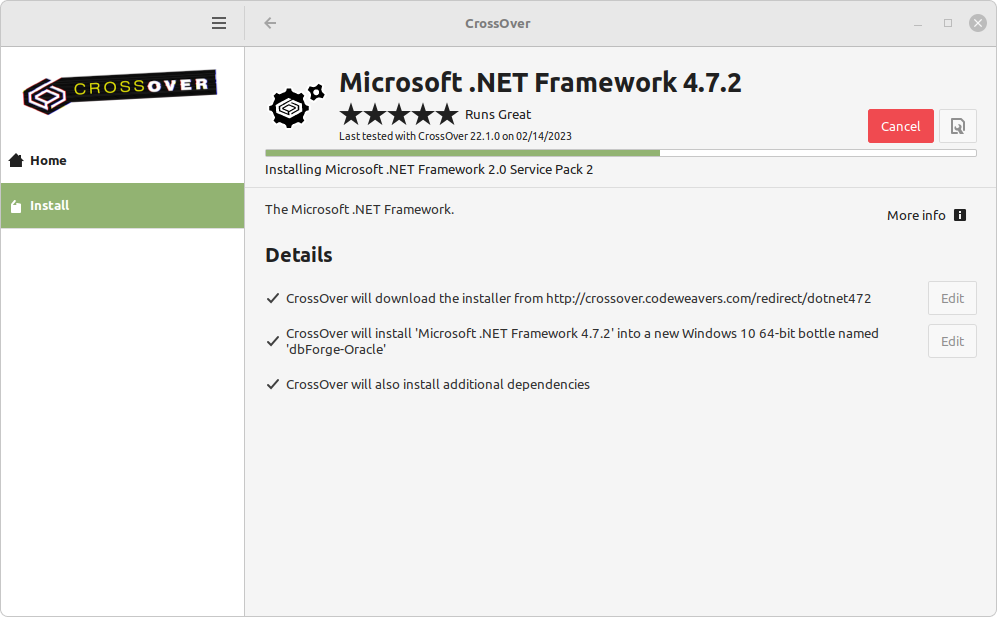
Task: Click the checkmark beside the bottle install line
Action: [273, 342]
